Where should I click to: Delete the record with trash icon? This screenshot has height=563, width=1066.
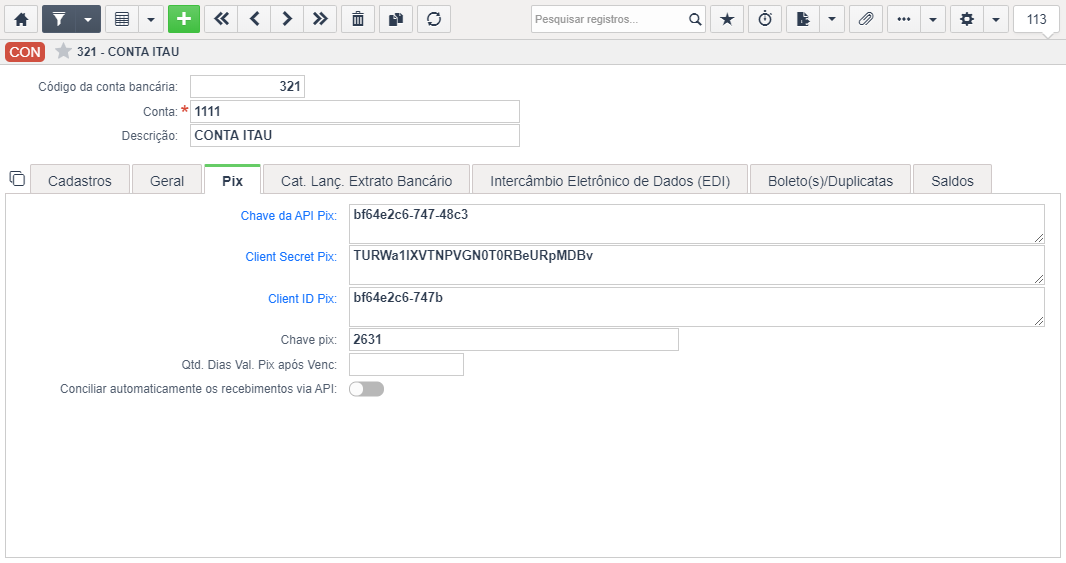click(x=358, y=19)
